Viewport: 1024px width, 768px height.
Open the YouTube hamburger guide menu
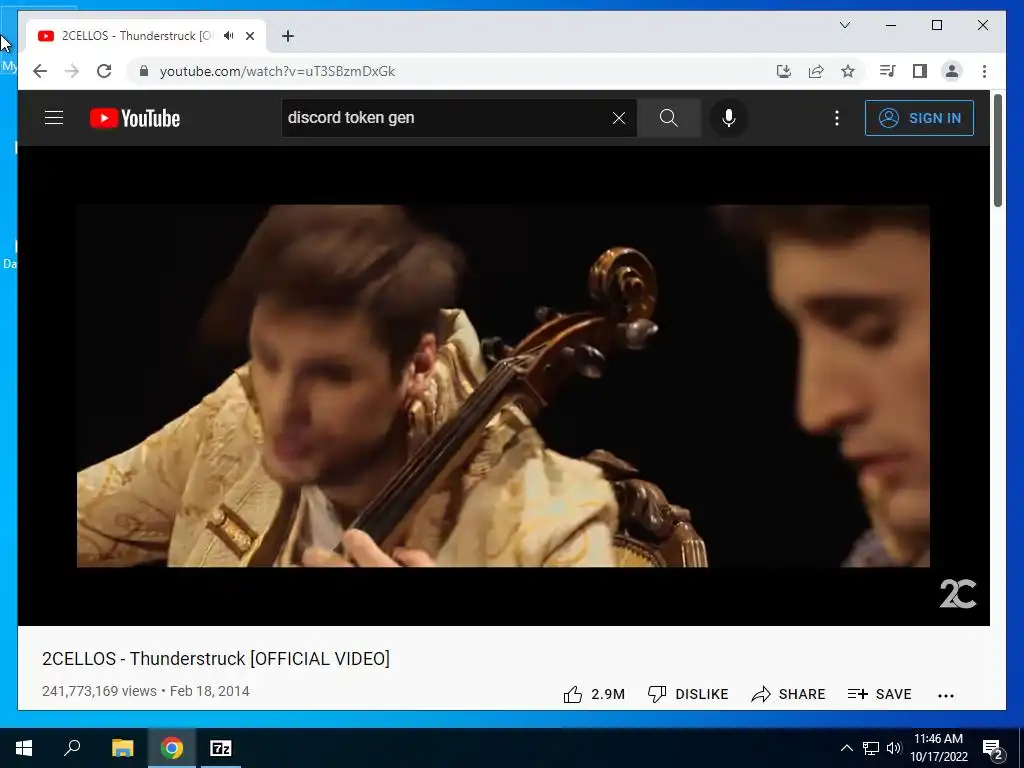click(54, 118)
